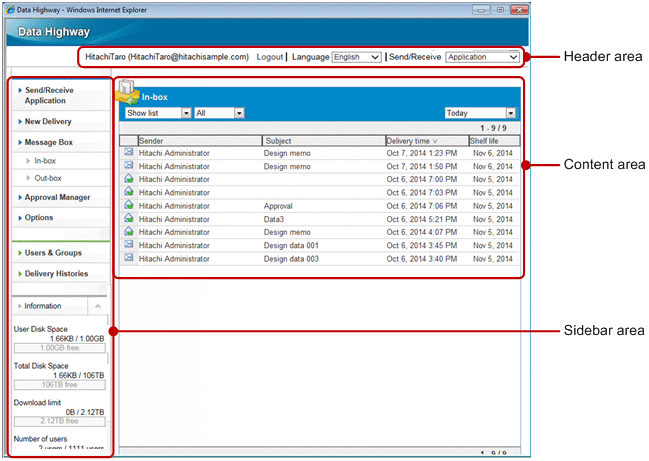Open the Today date filter dropdown

[x=480, y=114]
